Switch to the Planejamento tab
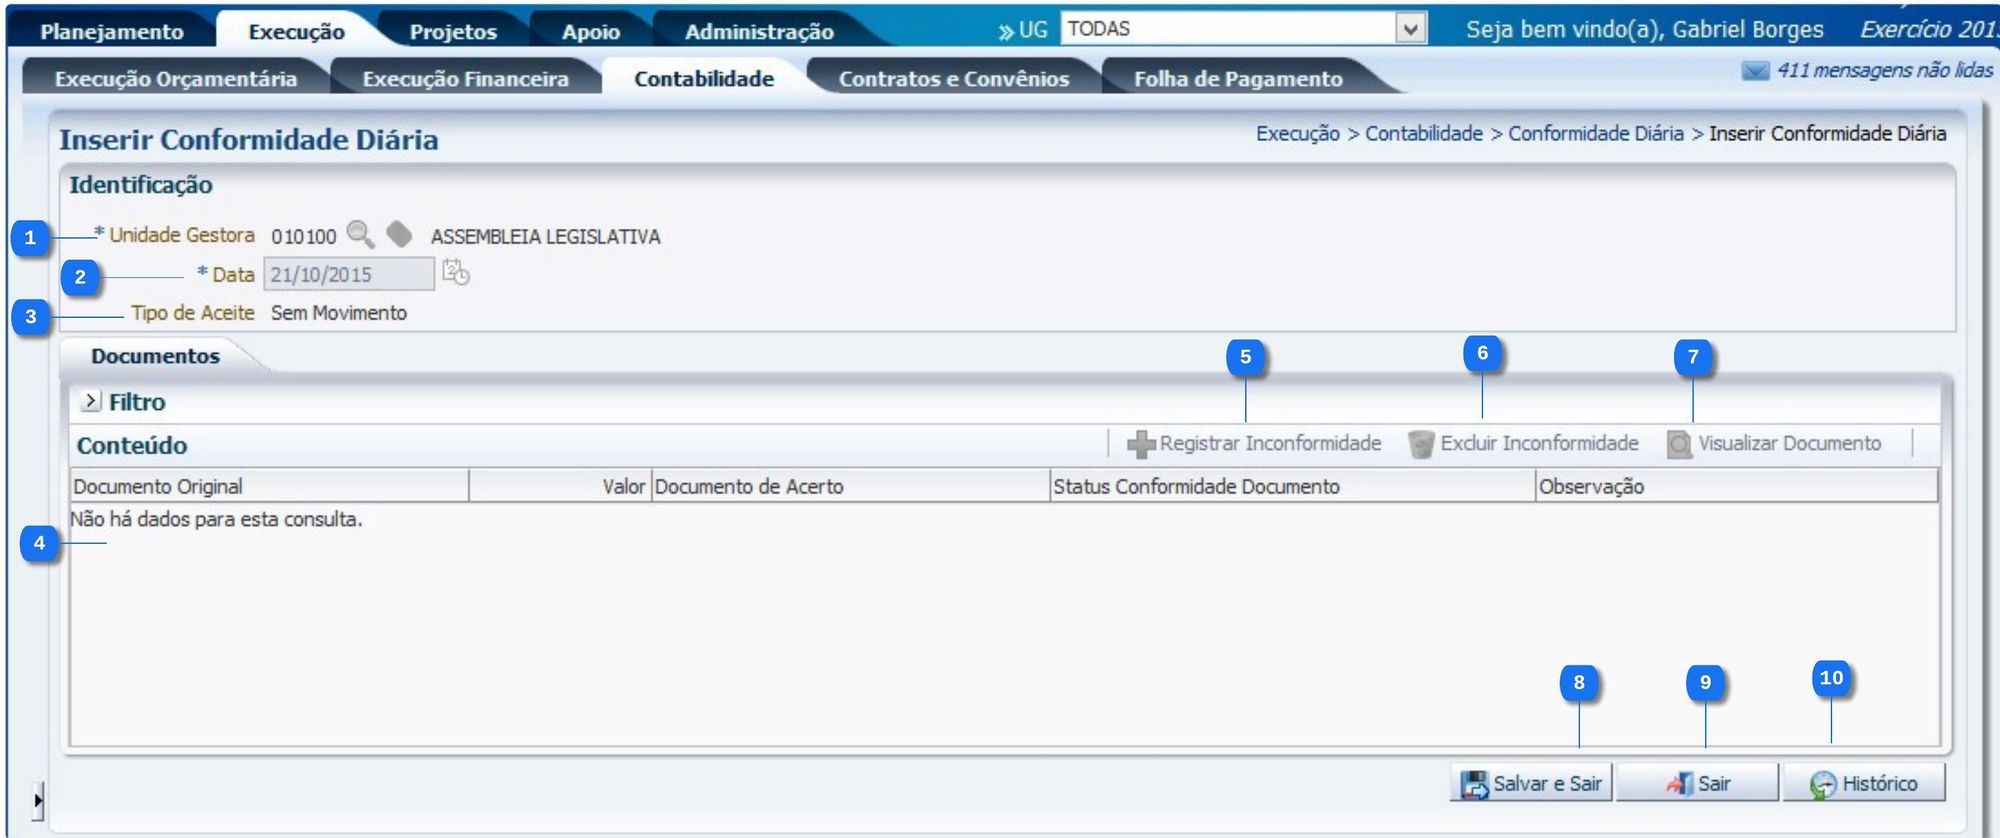Image resolution: width=2000 pixels, height=838 pixels. pos(112,32)
